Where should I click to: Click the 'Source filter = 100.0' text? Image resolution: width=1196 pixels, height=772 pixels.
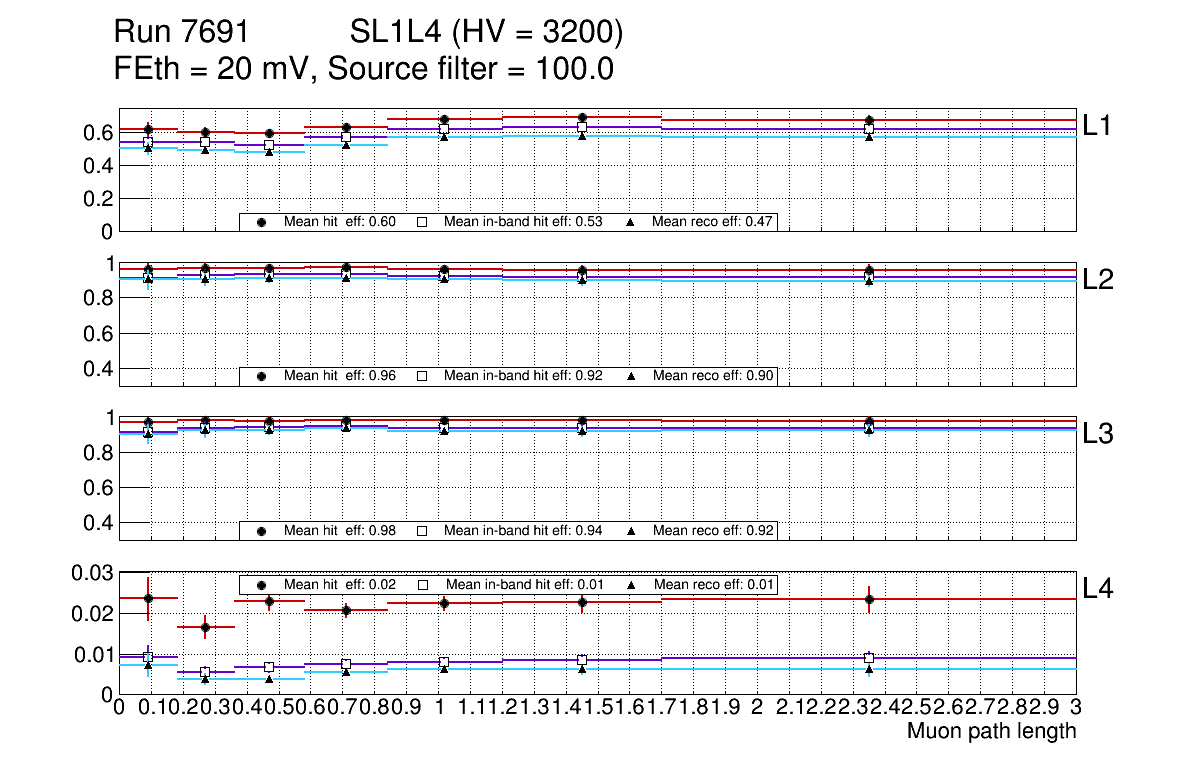coord(470,70)
